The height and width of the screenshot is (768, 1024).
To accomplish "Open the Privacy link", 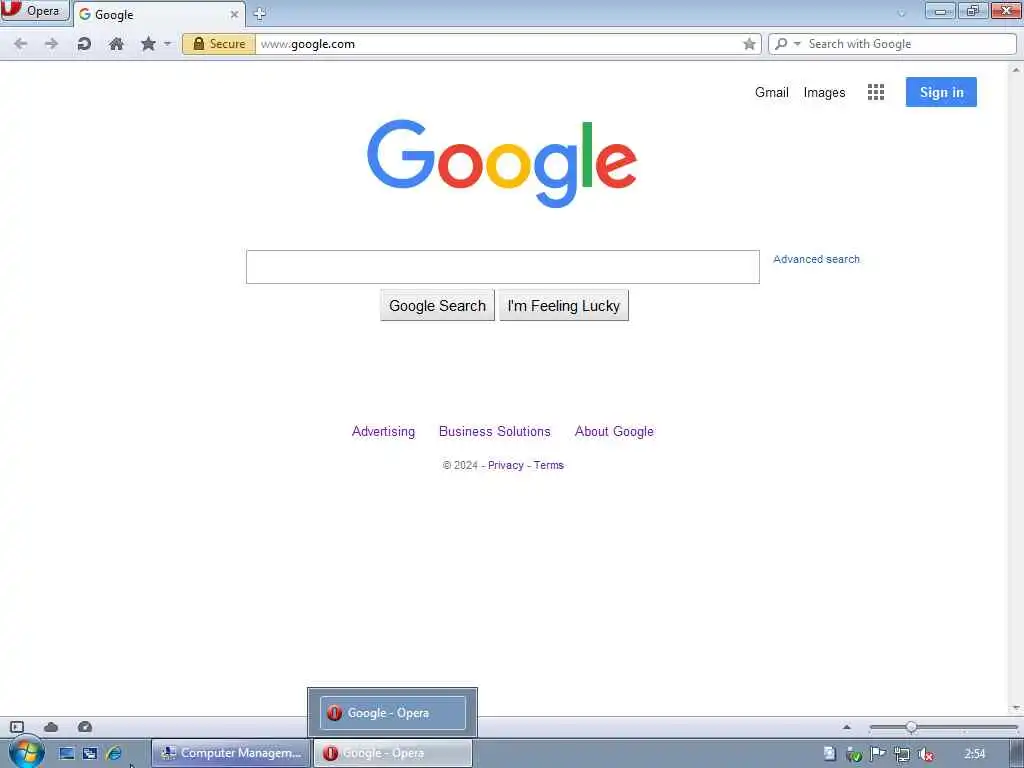I will (505, 465).
